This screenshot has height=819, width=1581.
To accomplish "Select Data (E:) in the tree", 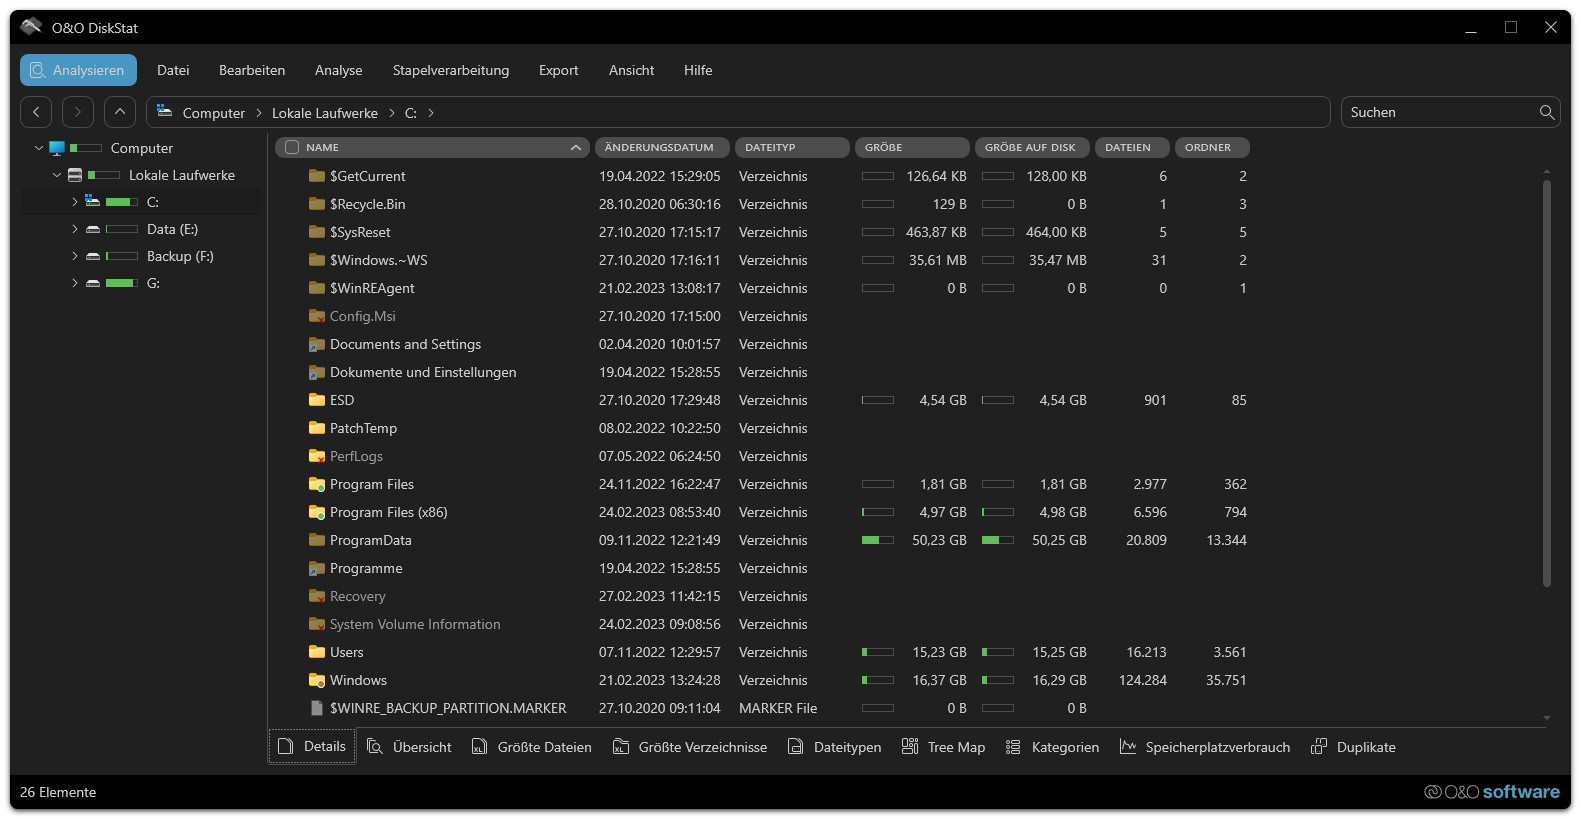I will click(172, 229).
